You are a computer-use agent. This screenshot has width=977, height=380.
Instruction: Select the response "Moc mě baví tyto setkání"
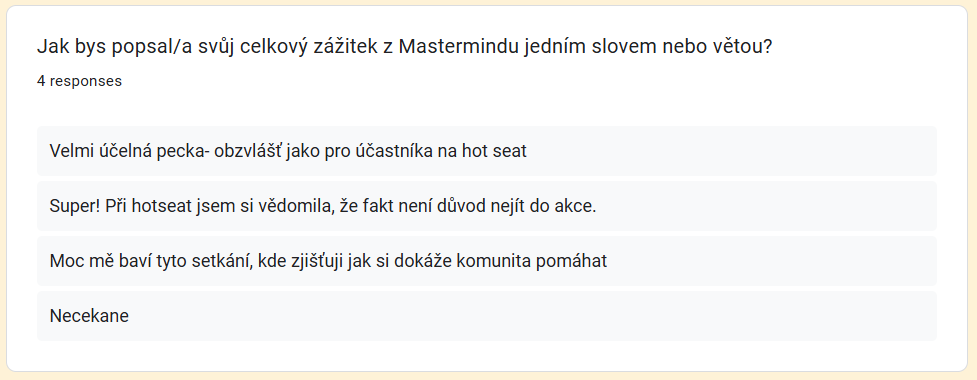pos(487,260)
